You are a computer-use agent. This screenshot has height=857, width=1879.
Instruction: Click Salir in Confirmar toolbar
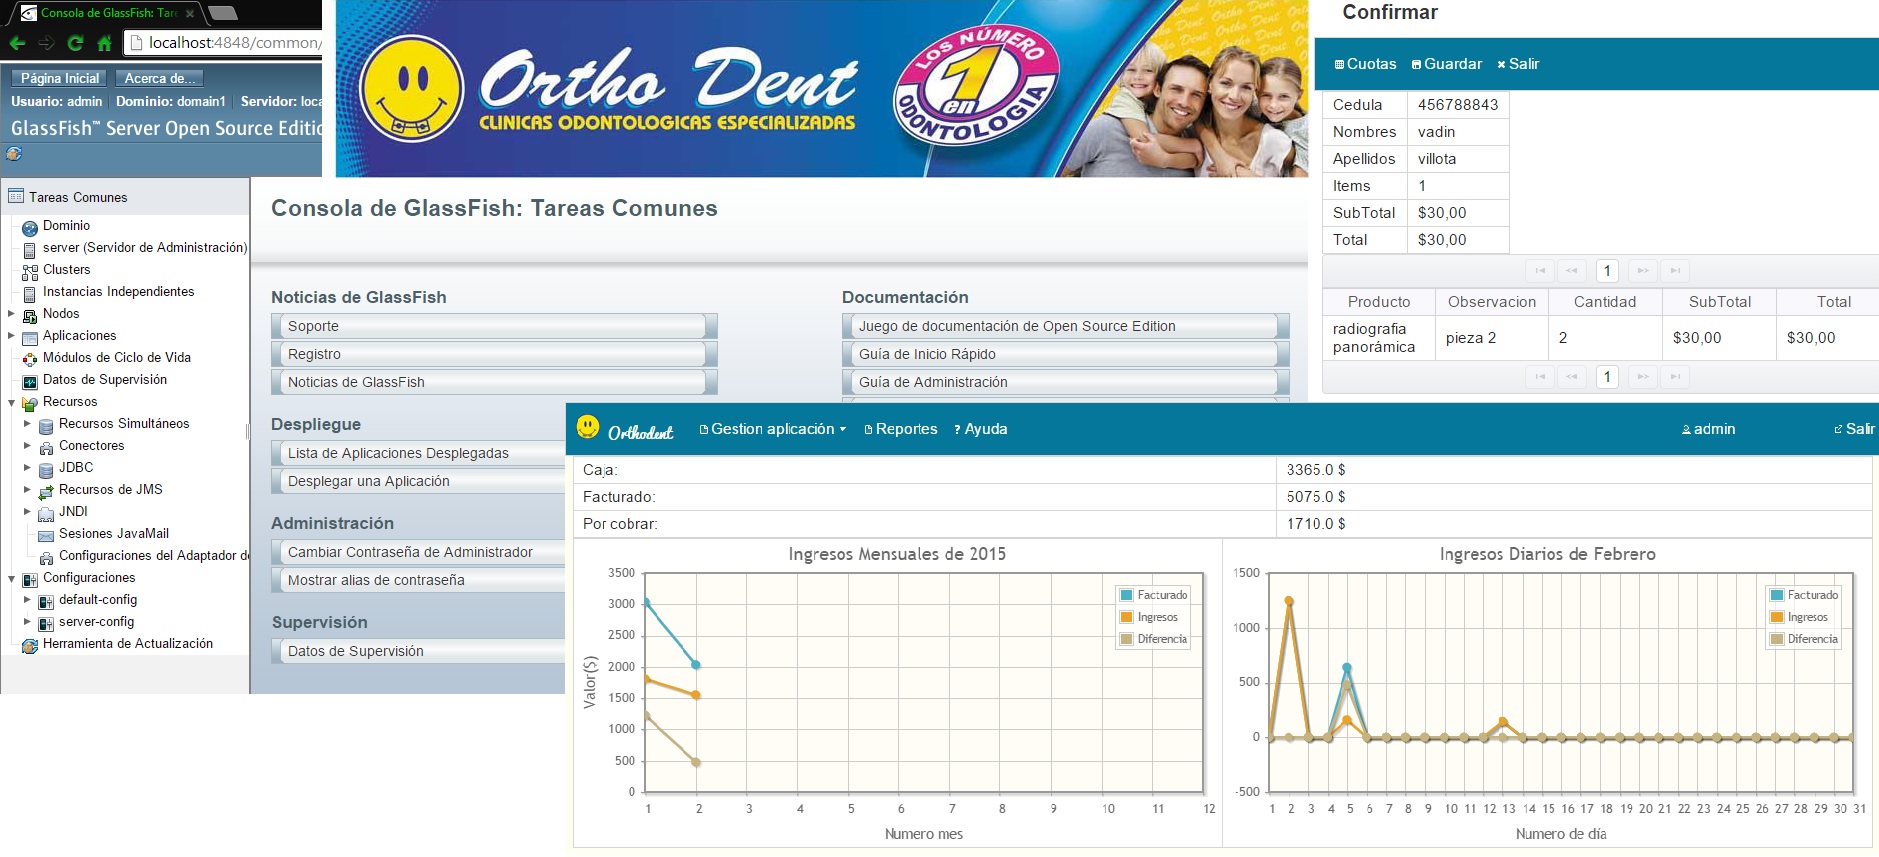[1517, 64]
